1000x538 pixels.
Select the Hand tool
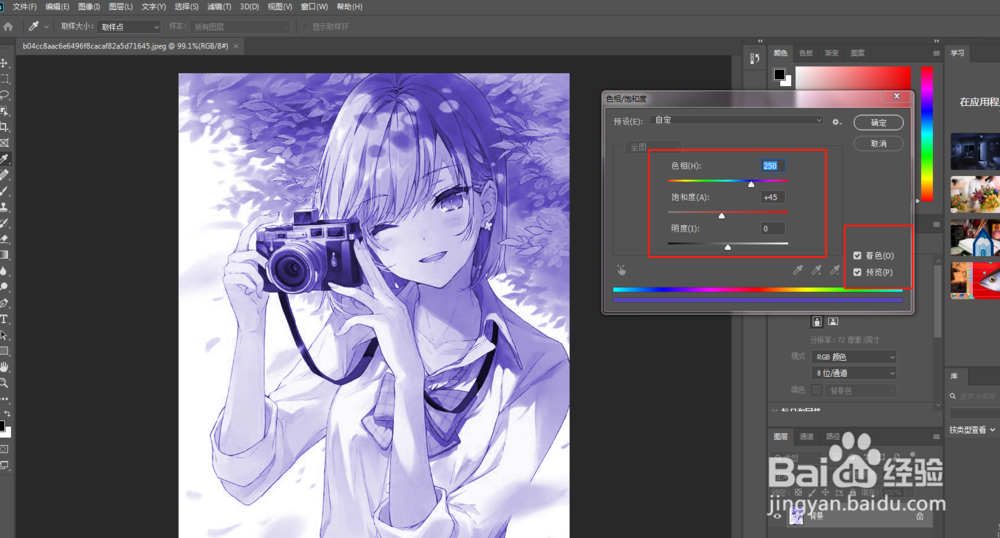coord(4,367)
